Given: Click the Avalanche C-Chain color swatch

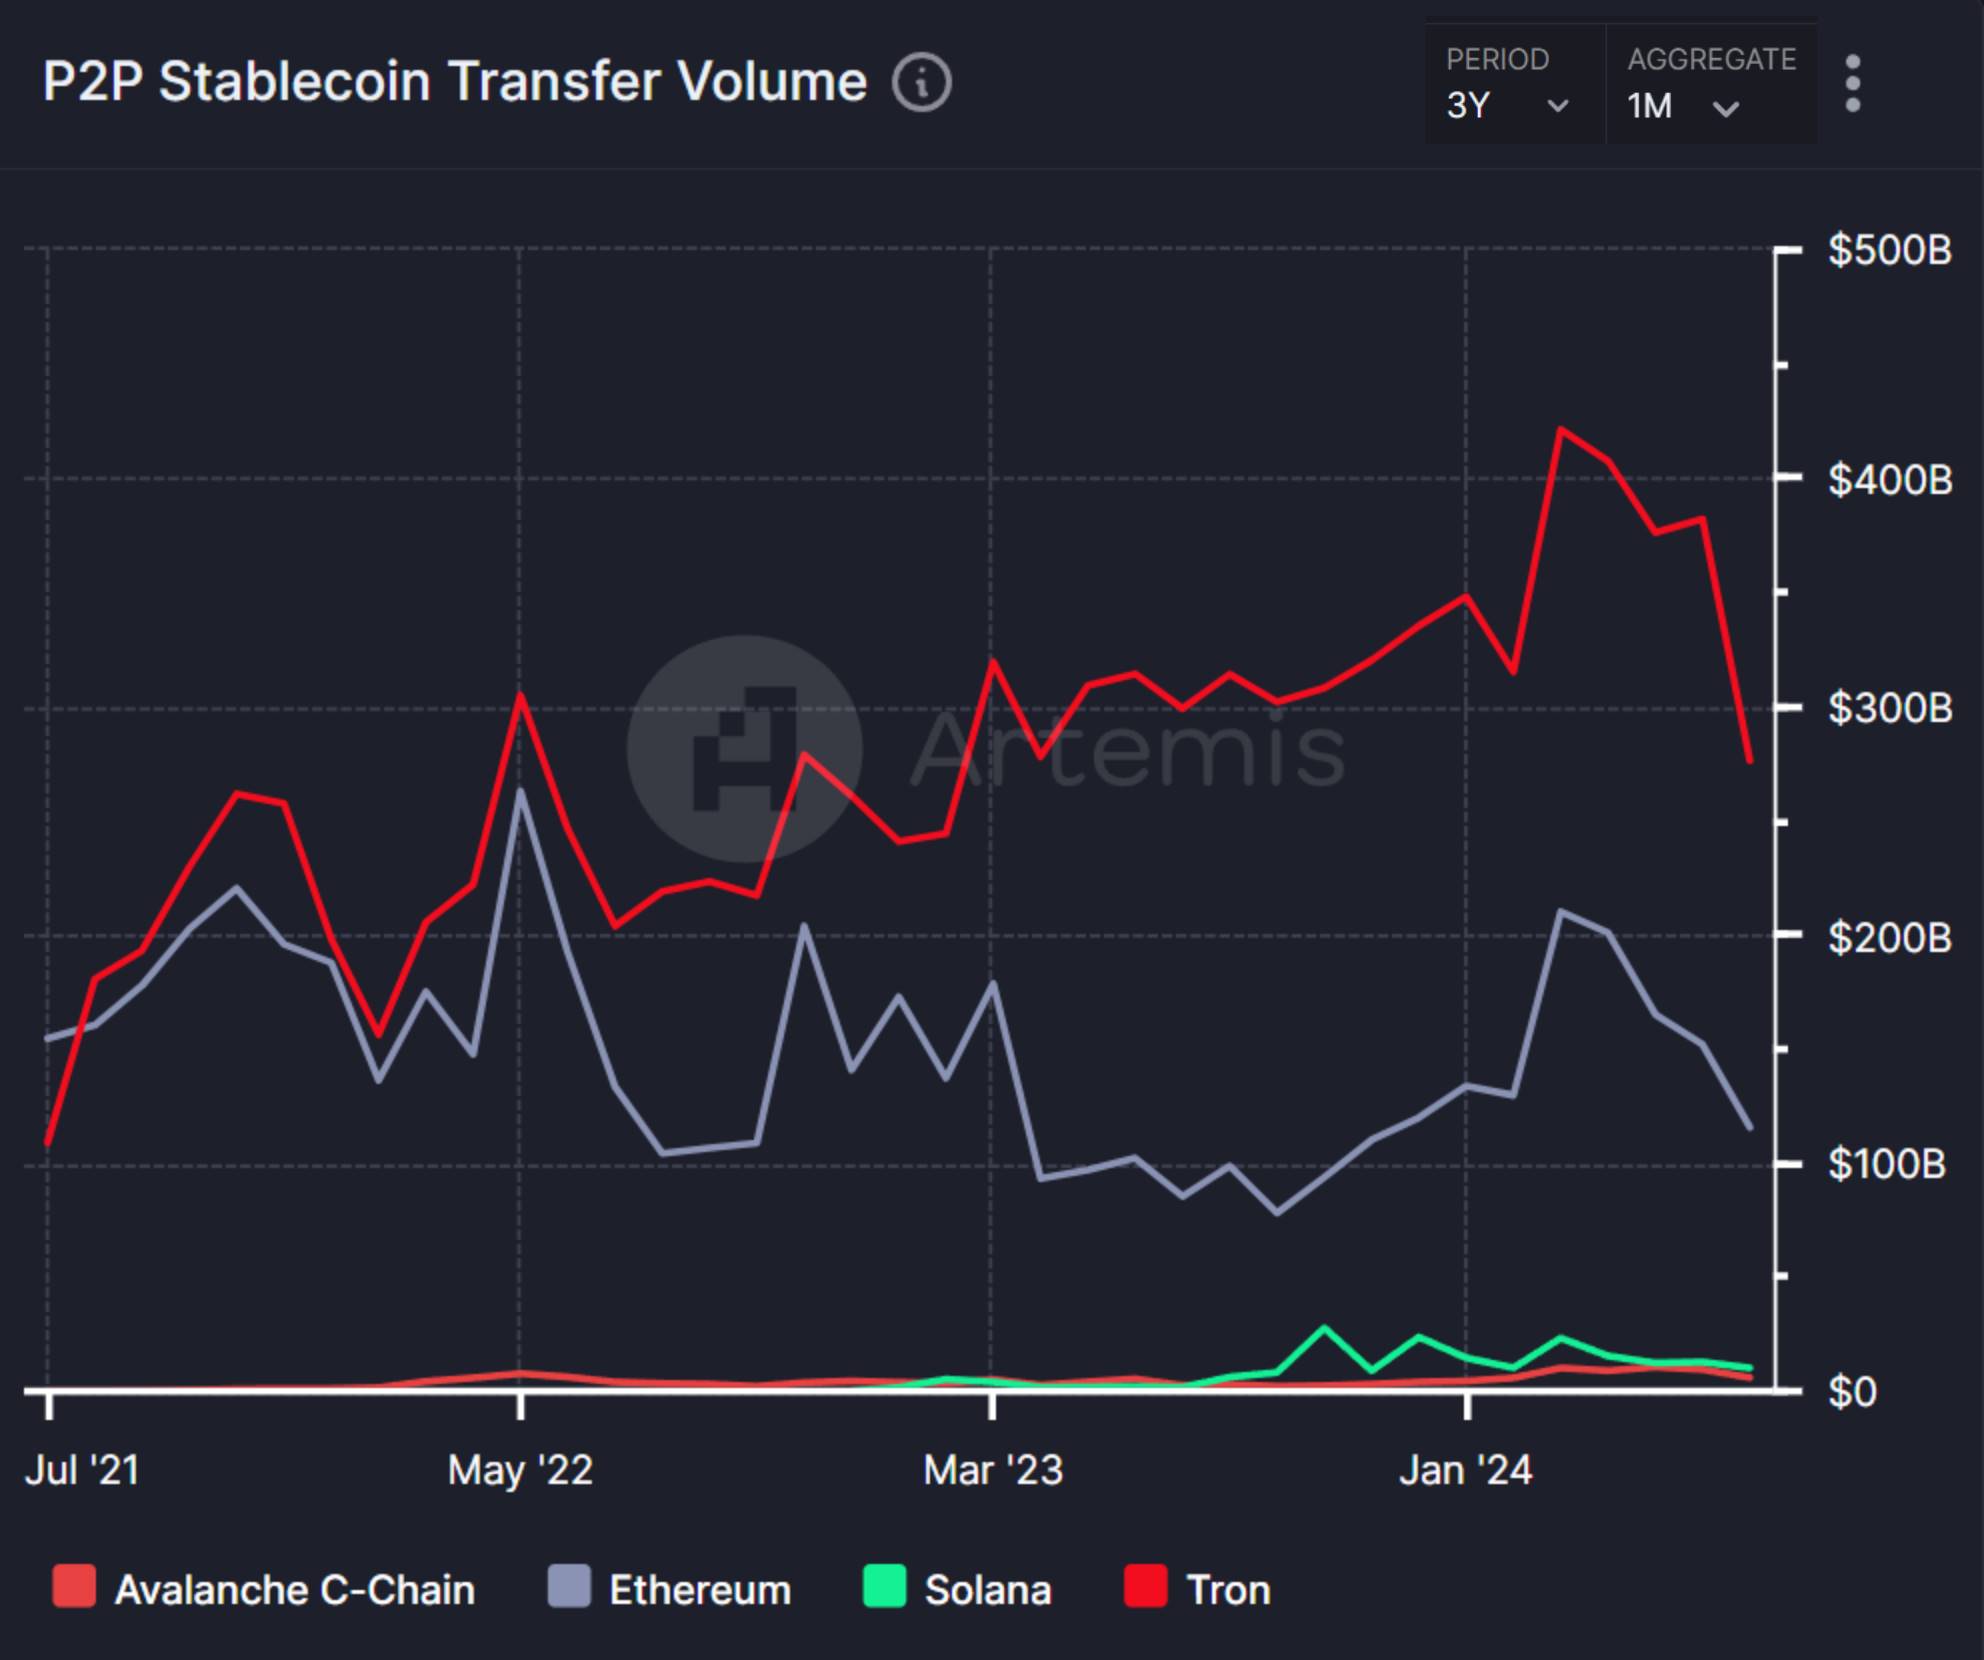Looking at the screenshot, I should click(73, 1587).
